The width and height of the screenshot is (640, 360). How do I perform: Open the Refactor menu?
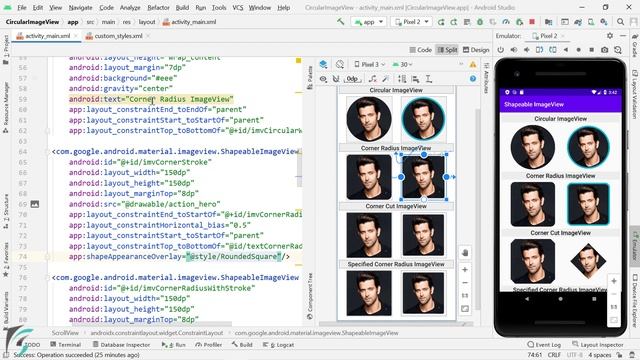[158, 7]
